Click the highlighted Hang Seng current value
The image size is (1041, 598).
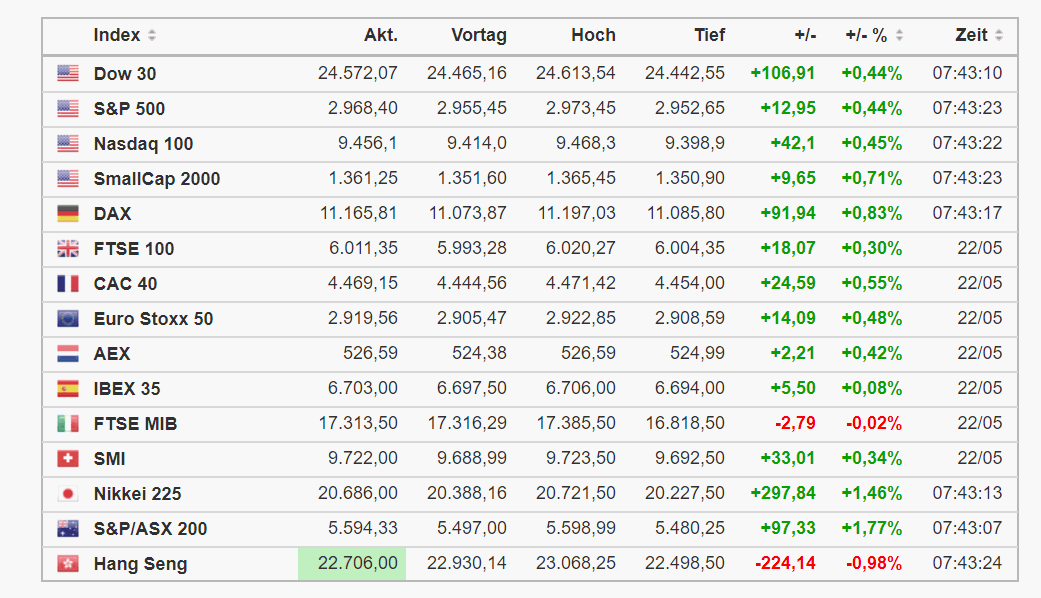tap(358, 563)
